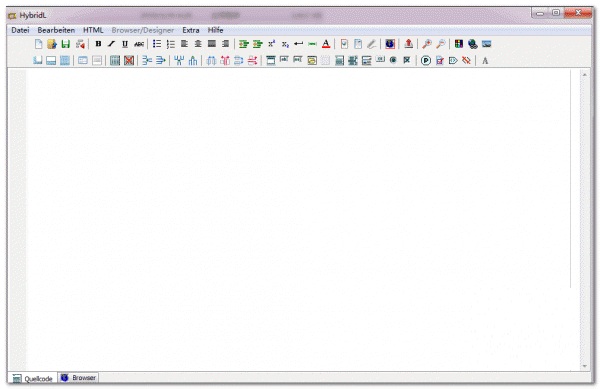Click the superscript x² icon
The image size is (600, 389).
272,44
